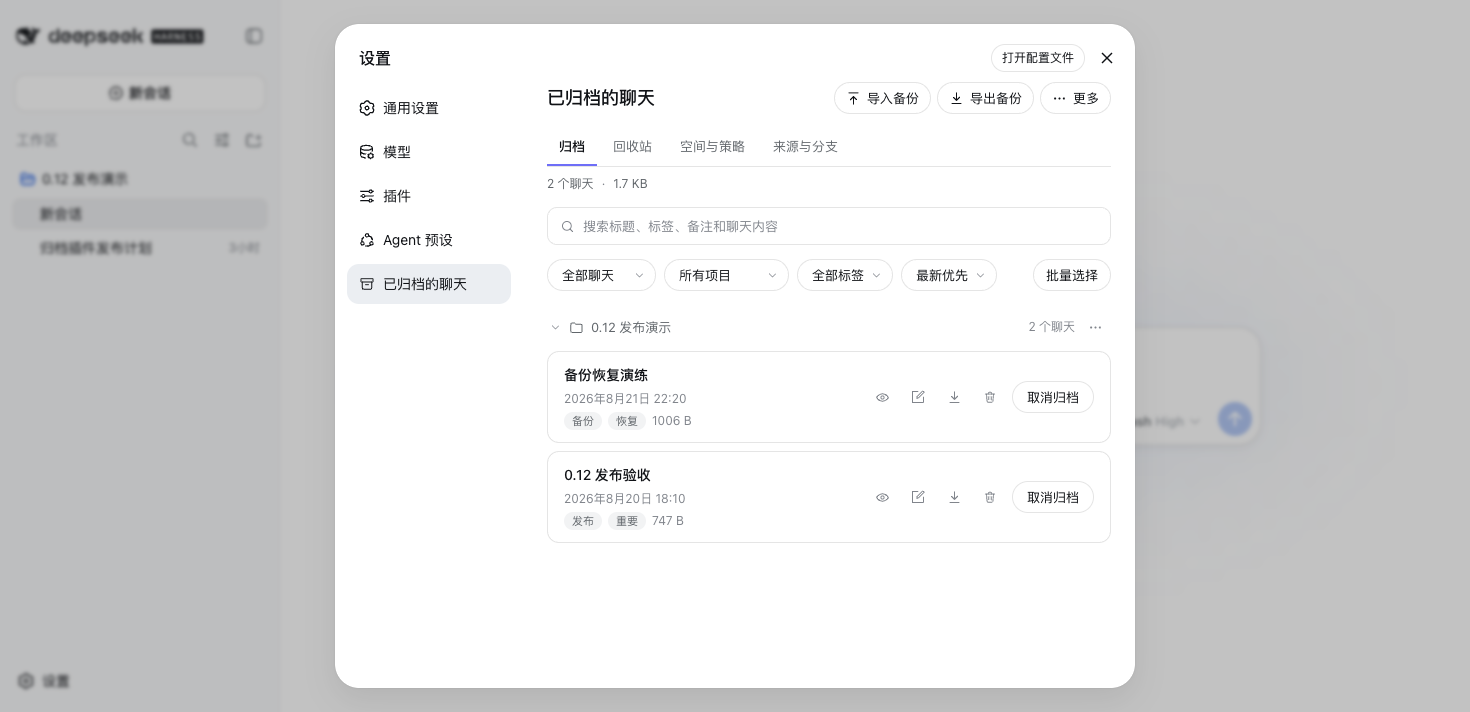Click the 恢复 tag on 备份恢复演练
Viewport: 1470px width, 712px height.
[627, 421]
